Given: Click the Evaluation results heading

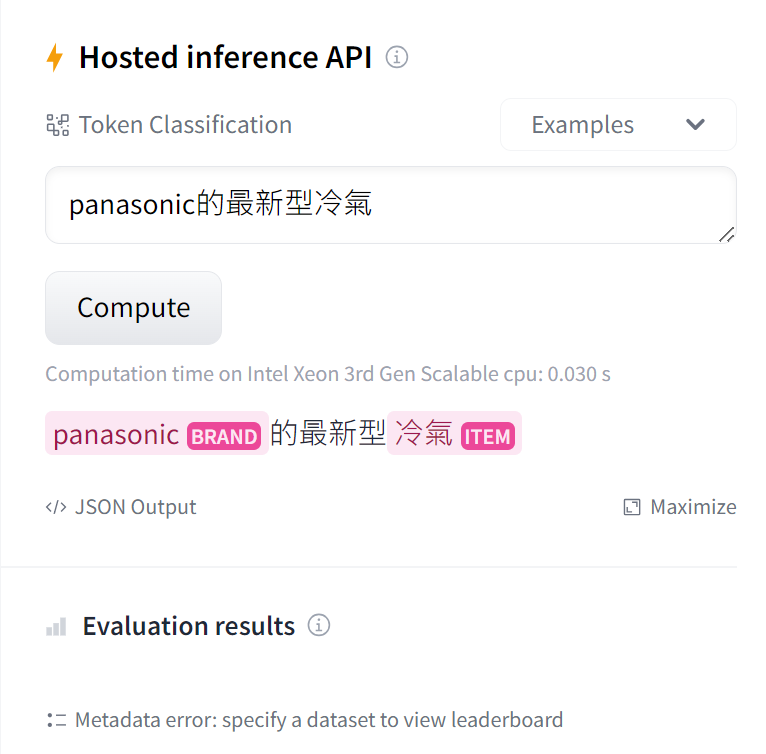Looking at the screenshot, I should click(x=188, y=626).
